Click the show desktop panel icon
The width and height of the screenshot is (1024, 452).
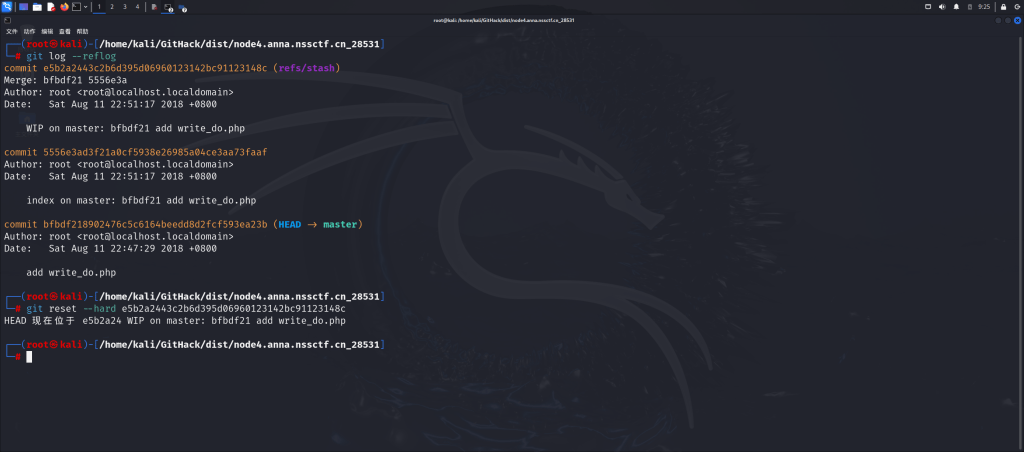[24, 7]
